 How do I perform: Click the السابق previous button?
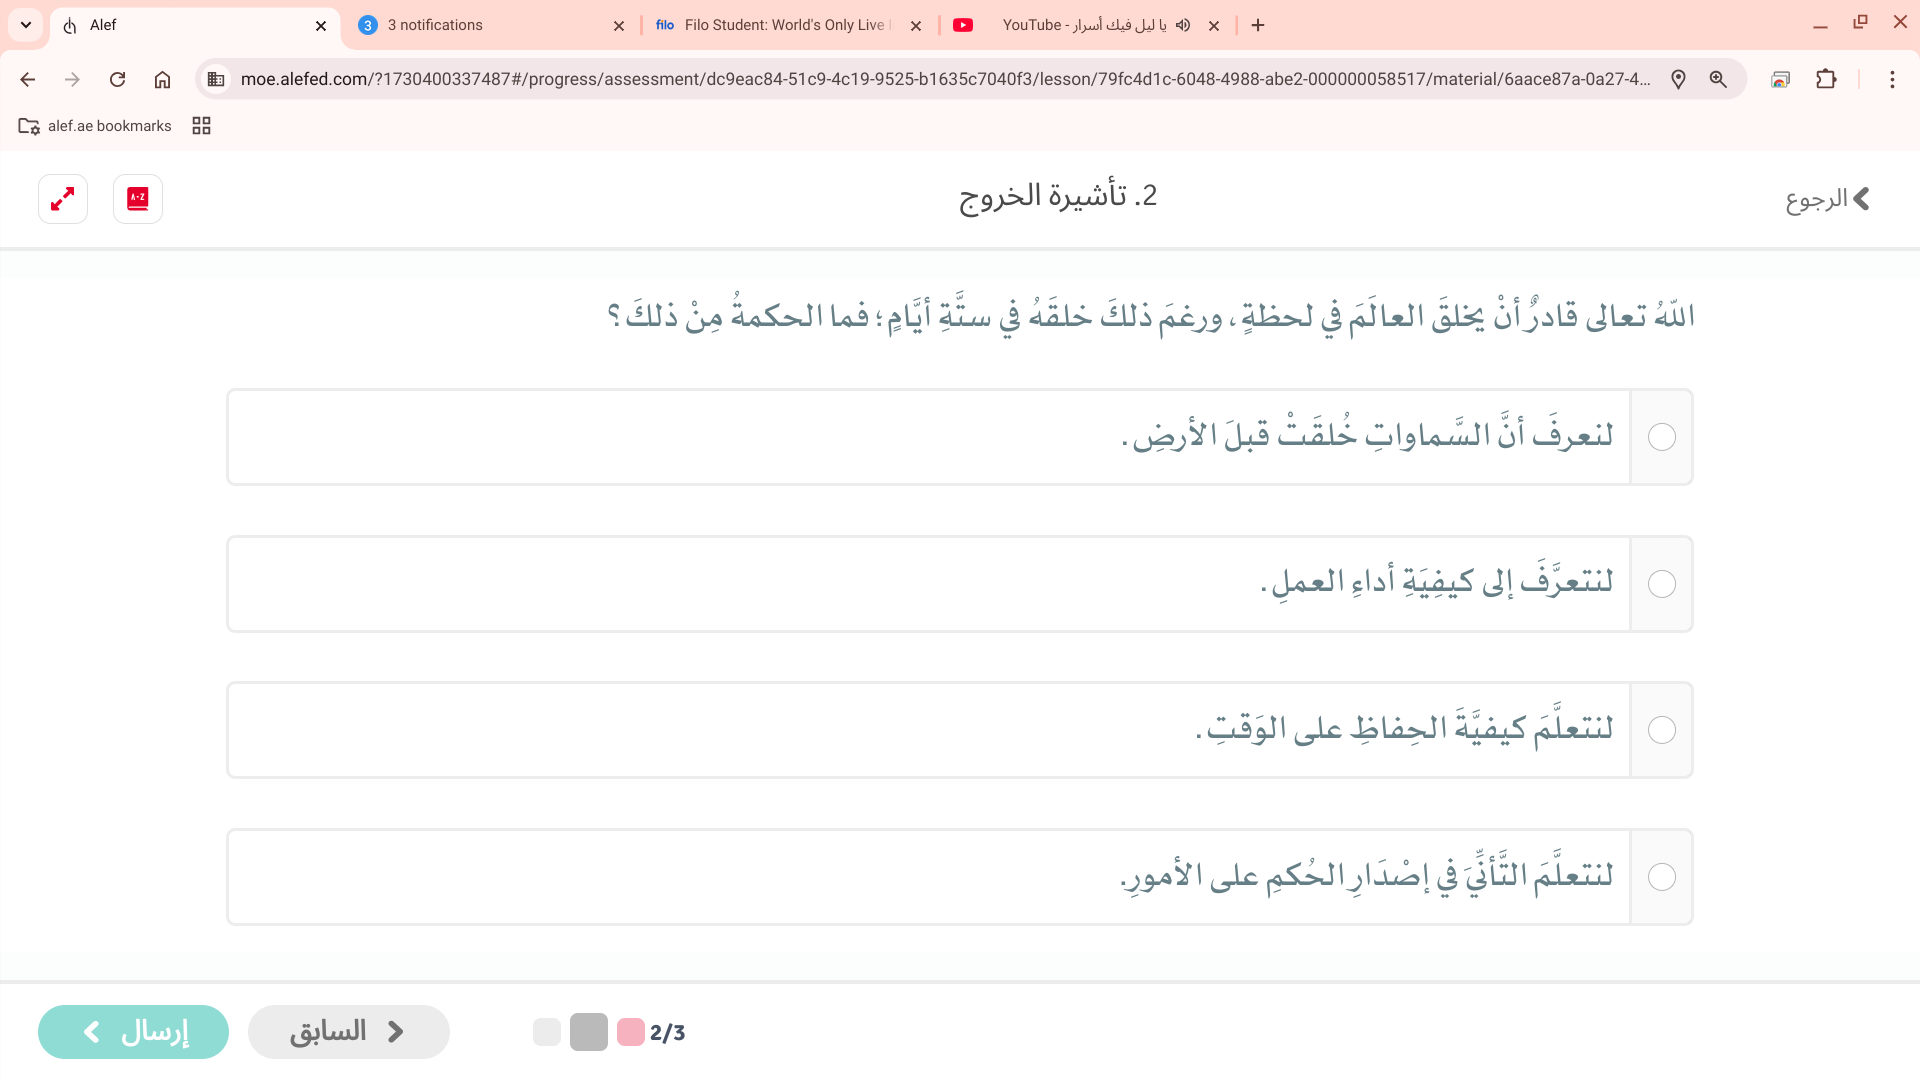pos(348,1032)
